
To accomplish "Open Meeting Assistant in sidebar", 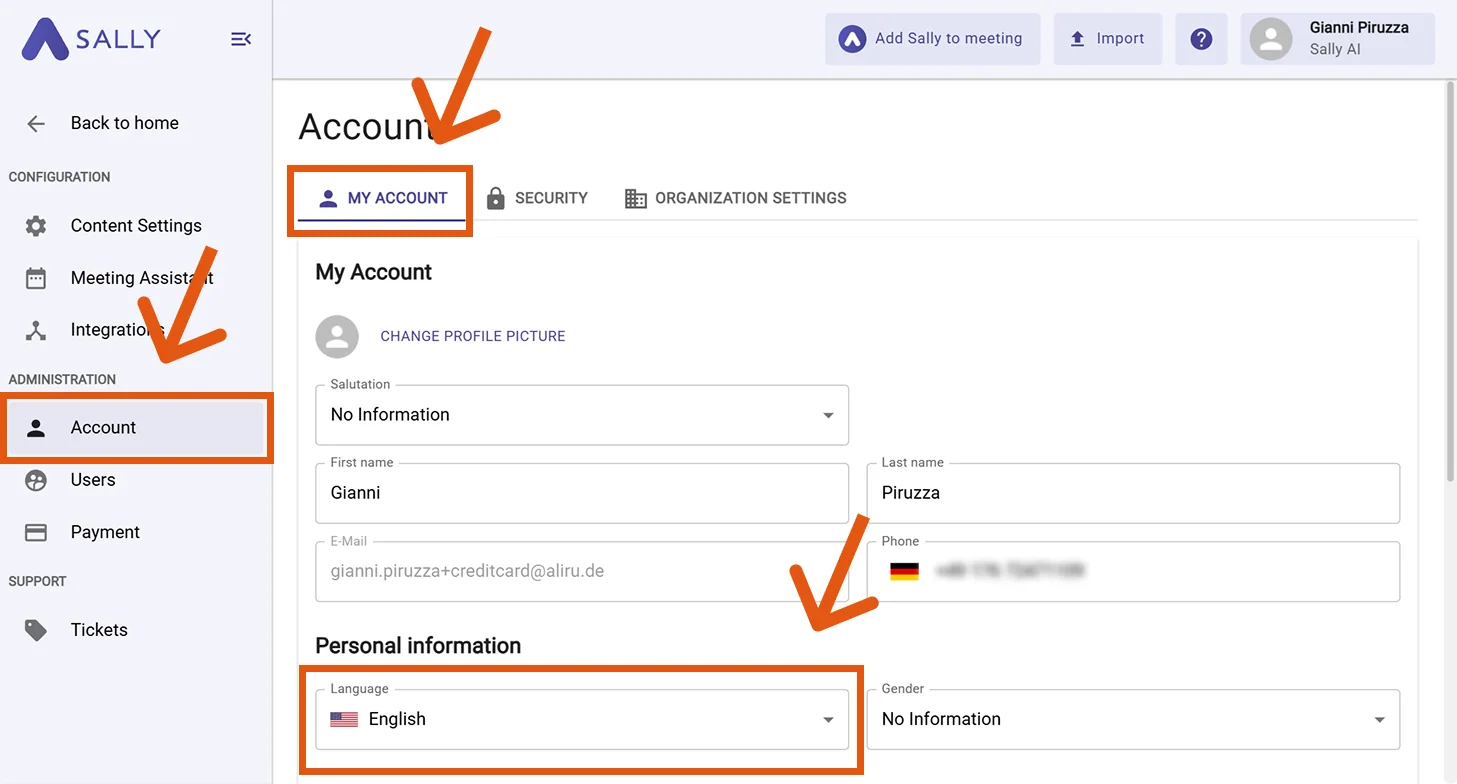I will tap(136, 278).
